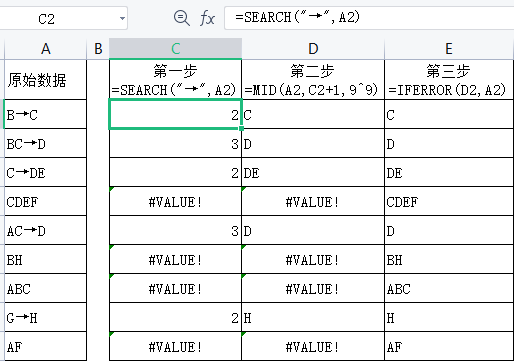Select cell containing G→H
Viewport: 514px width, 361px height.
point(46,317)
